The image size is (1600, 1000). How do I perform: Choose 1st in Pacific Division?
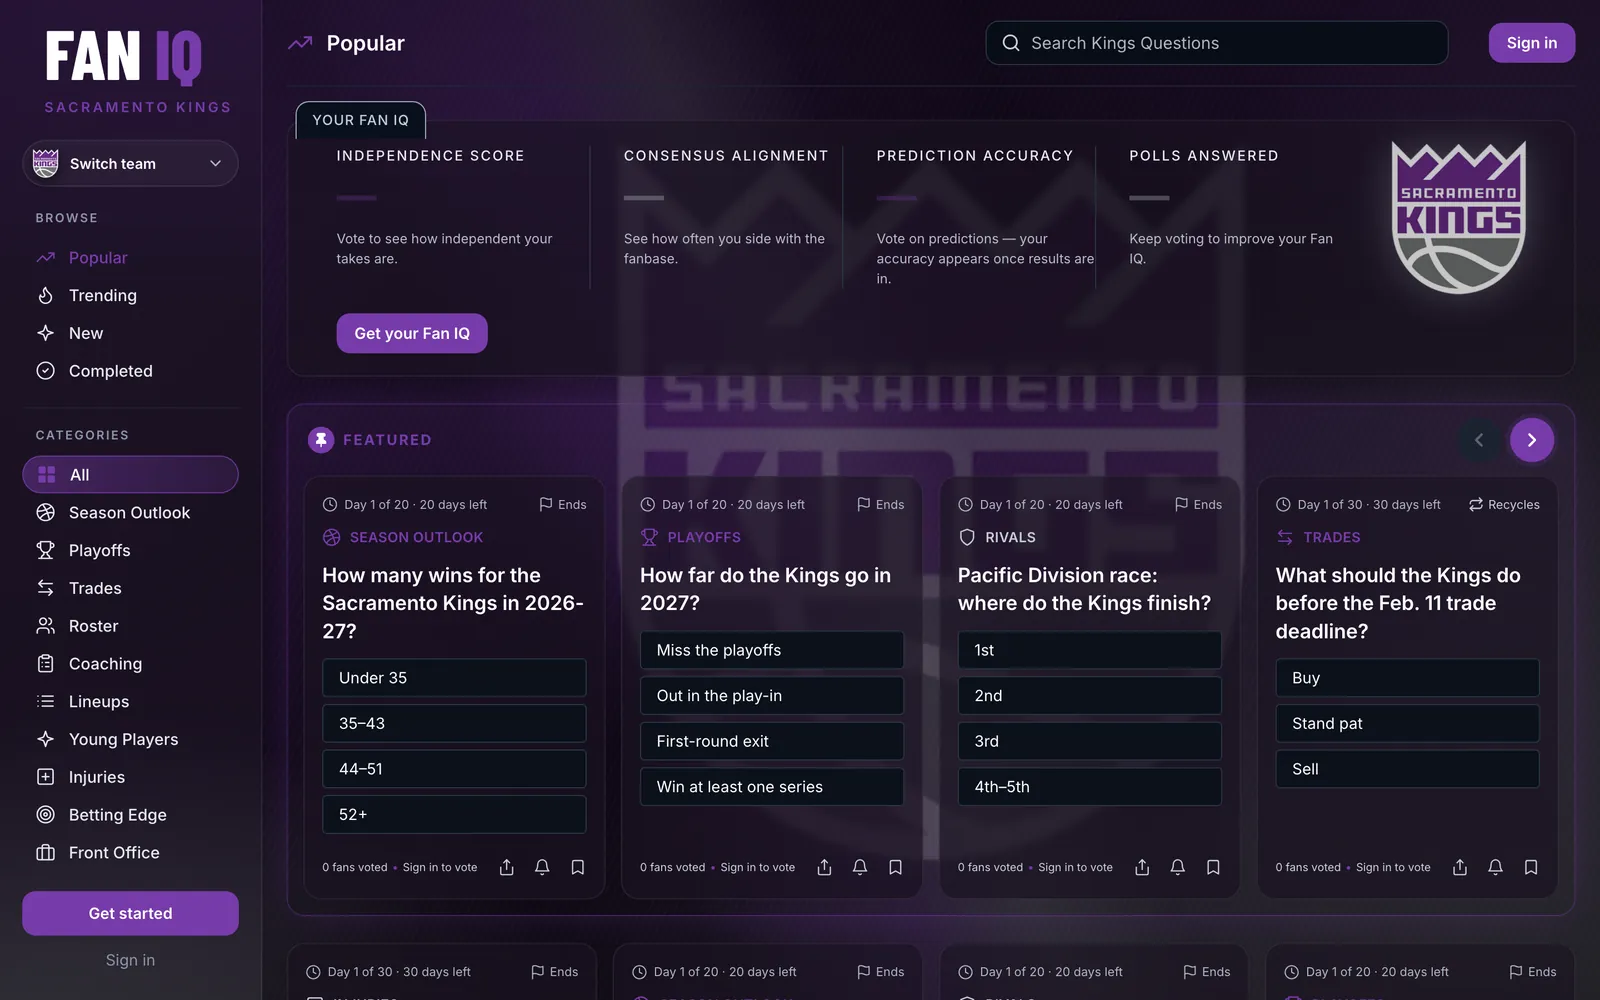pyautogui.click(x=1090, y=650)
